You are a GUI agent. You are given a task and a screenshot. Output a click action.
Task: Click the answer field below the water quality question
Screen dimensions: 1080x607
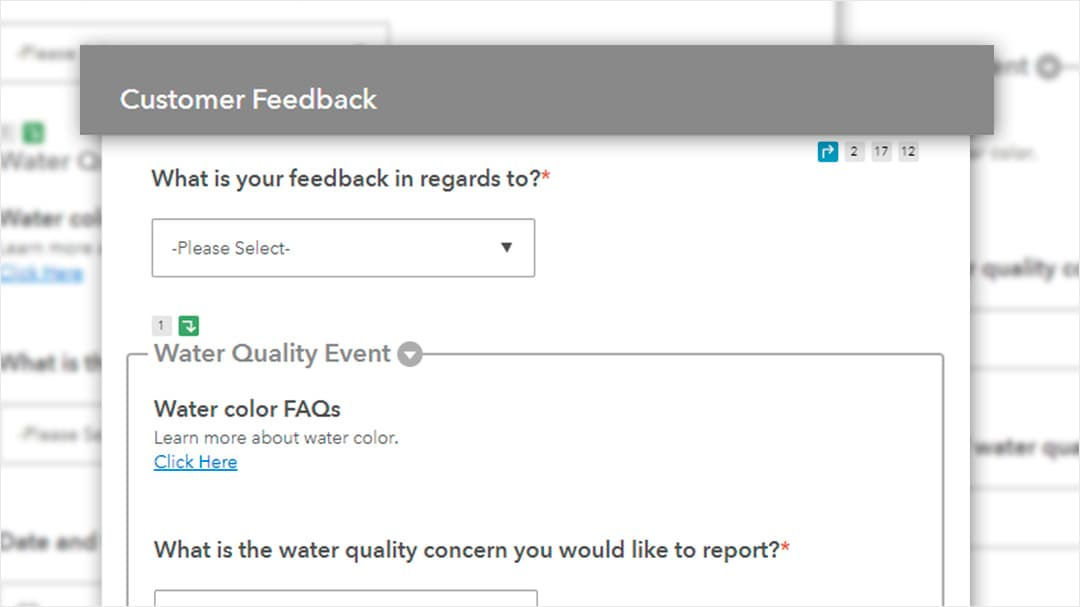tap(345, 600)
